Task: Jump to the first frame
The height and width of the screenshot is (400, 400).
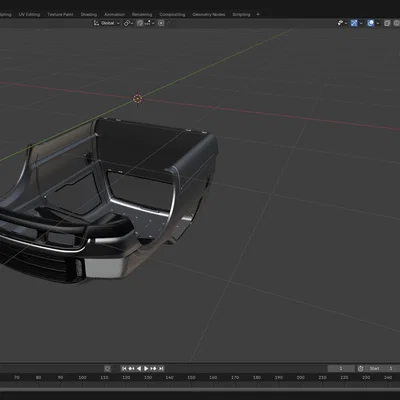Action: click(x=124, y=368)
